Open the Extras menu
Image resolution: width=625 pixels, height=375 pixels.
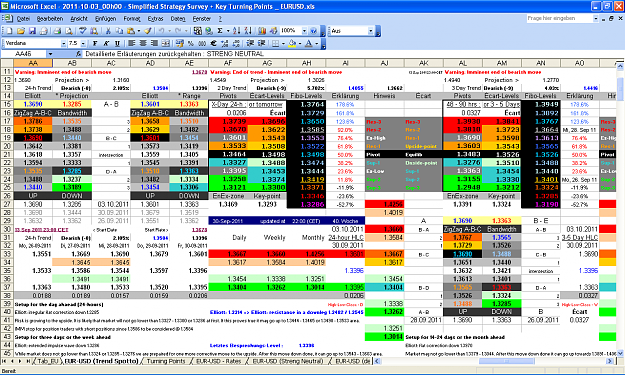coord(155,19)
